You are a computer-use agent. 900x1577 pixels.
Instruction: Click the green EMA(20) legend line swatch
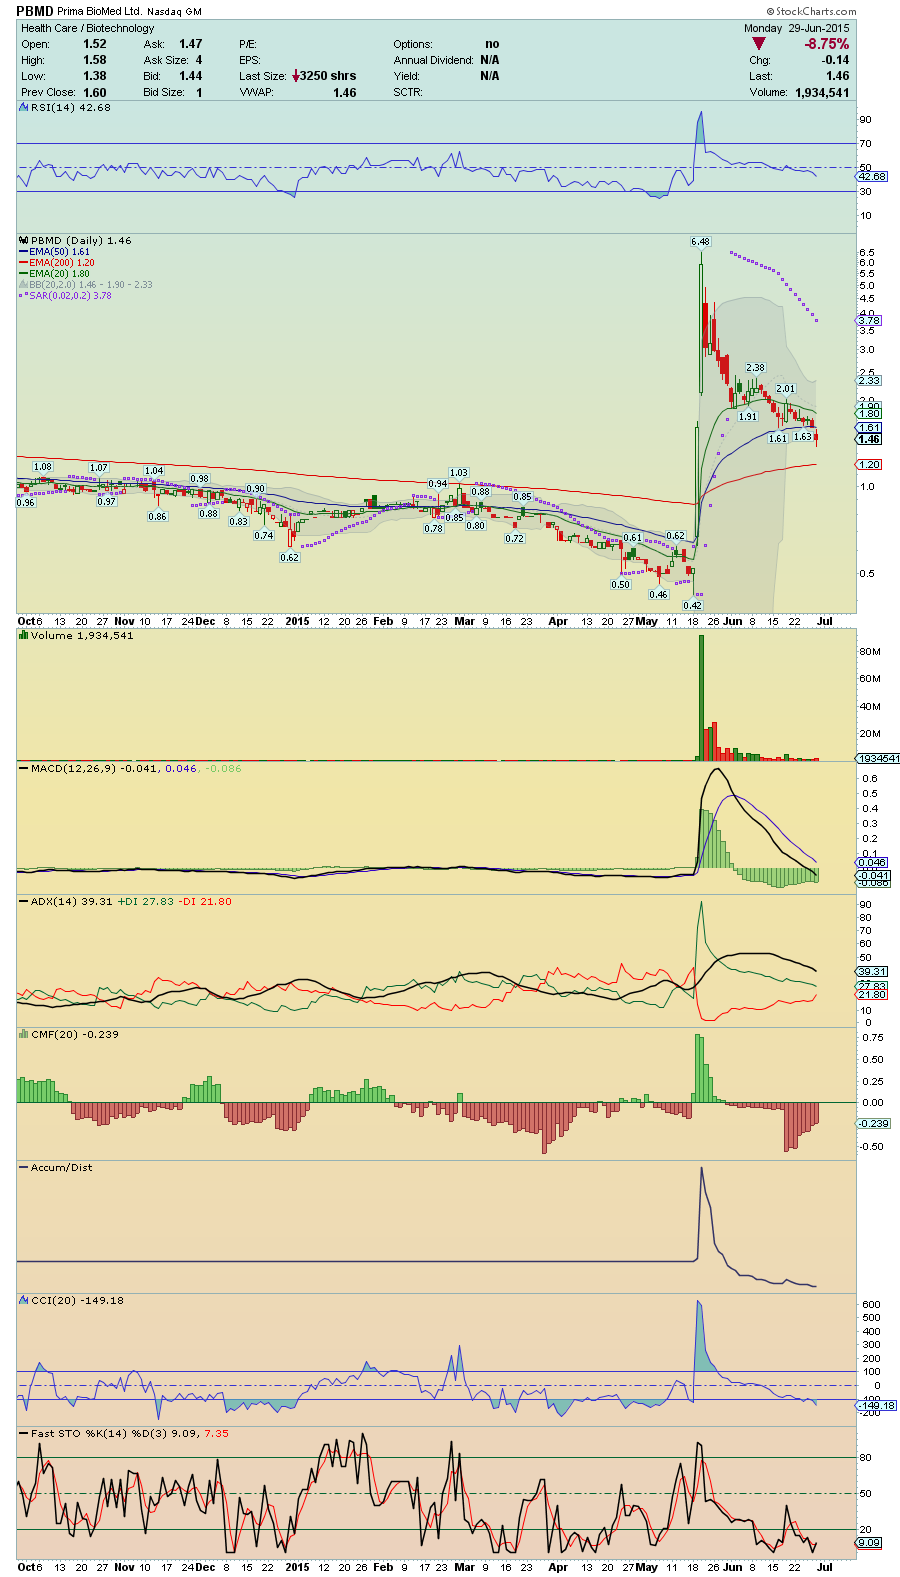(23, 274)
